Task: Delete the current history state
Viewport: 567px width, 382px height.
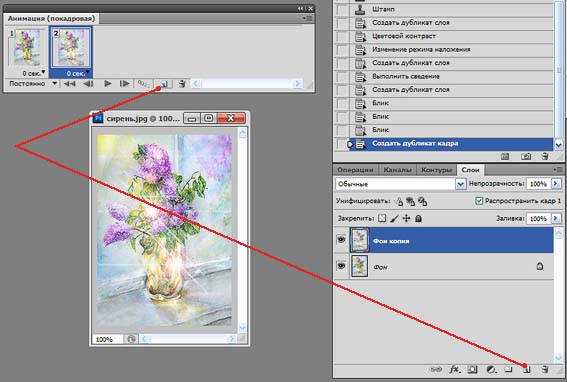Action: coord(545,156)
